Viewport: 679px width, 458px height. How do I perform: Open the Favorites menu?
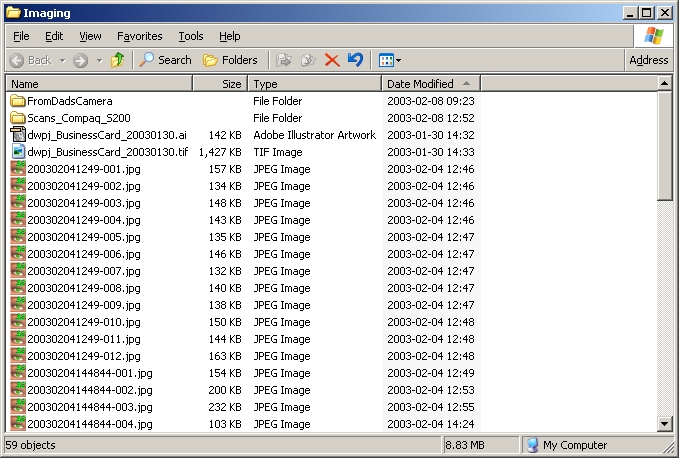tap(139, 36)
